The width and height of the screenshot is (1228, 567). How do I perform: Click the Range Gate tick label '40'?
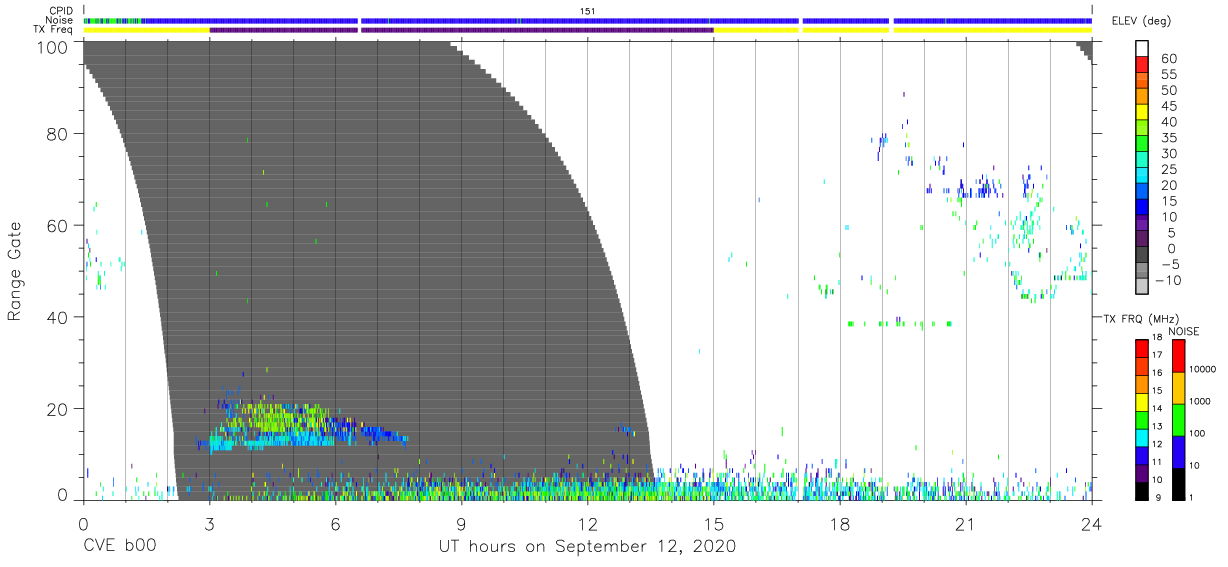(x=59, y=317)
